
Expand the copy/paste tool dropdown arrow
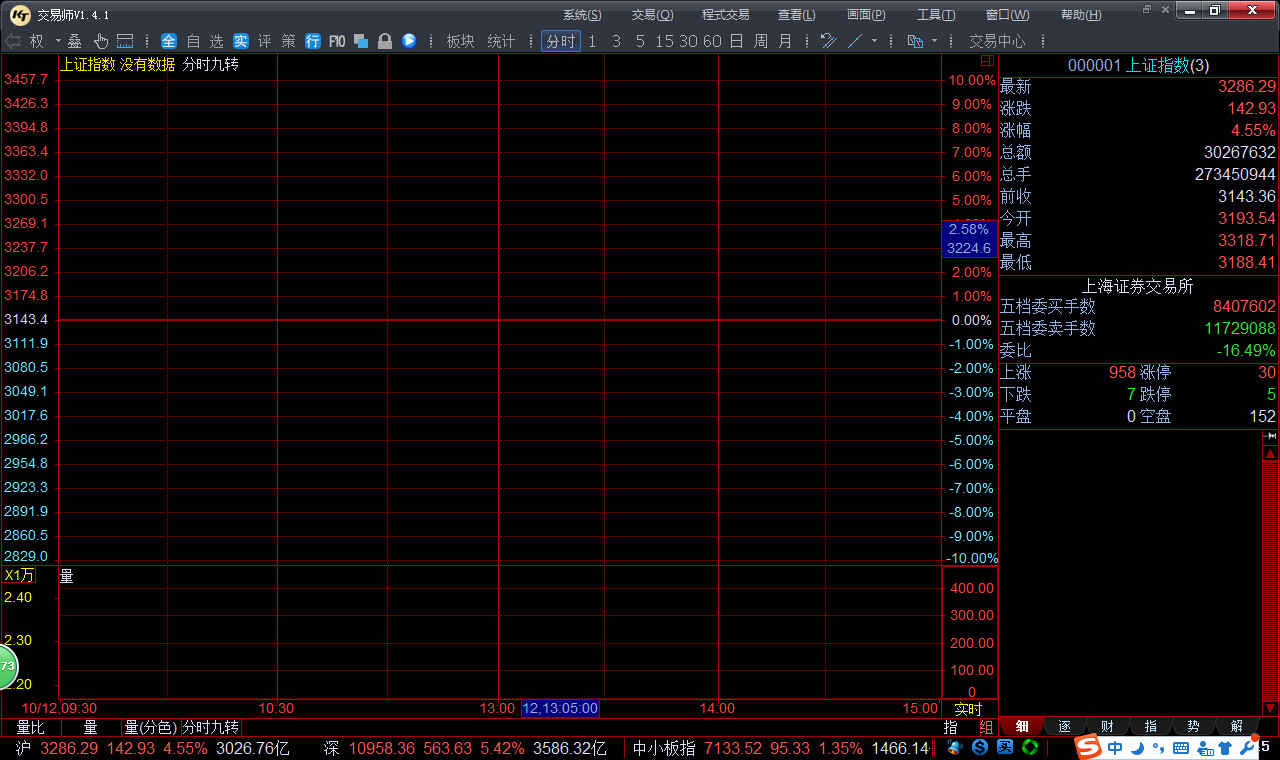pos(934,41)
